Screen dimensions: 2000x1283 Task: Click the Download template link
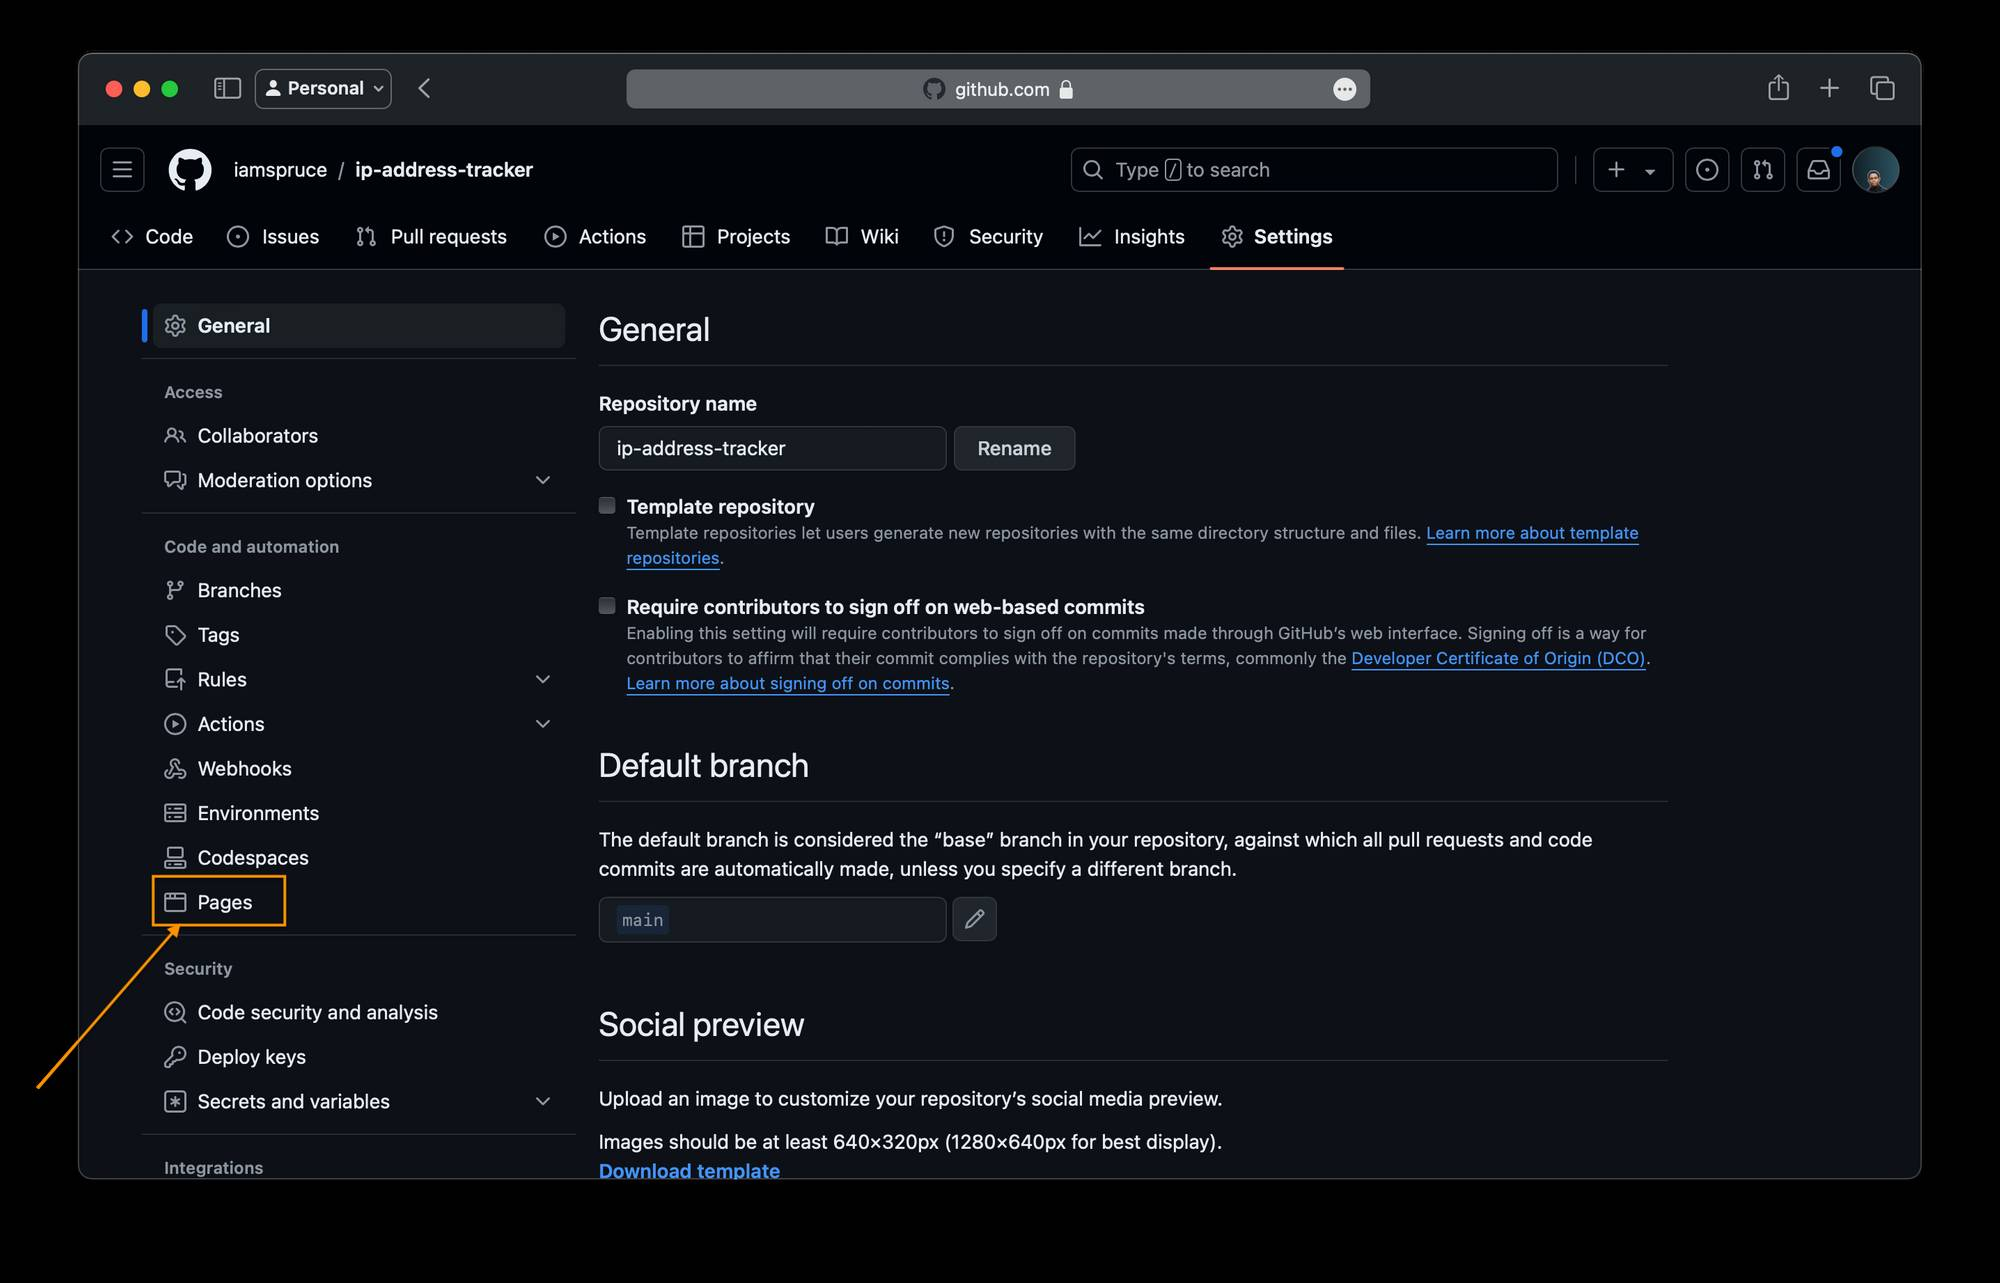coord(689,1169)
